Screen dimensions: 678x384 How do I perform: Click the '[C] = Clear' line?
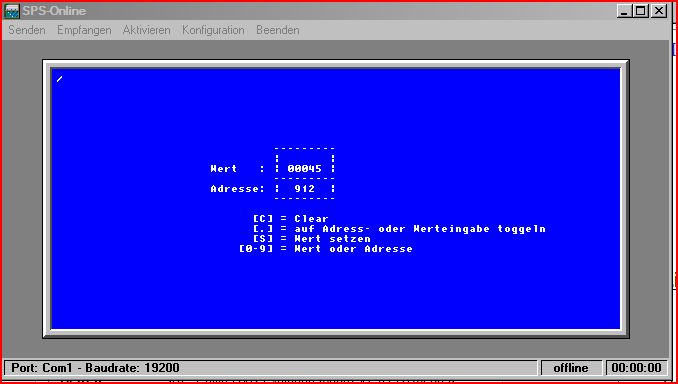click(x=291, y=219)
